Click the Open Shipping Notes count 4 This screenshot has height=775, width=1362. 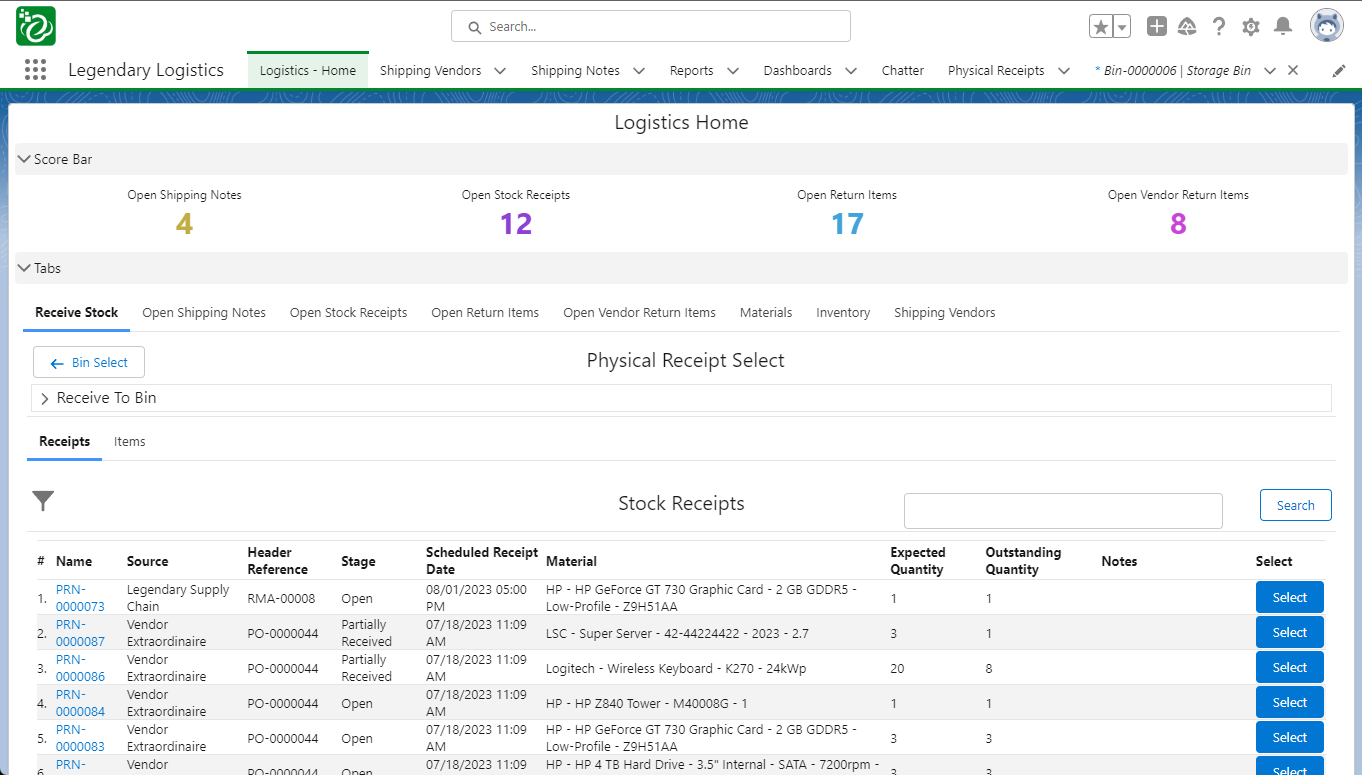tap(184, 224)
